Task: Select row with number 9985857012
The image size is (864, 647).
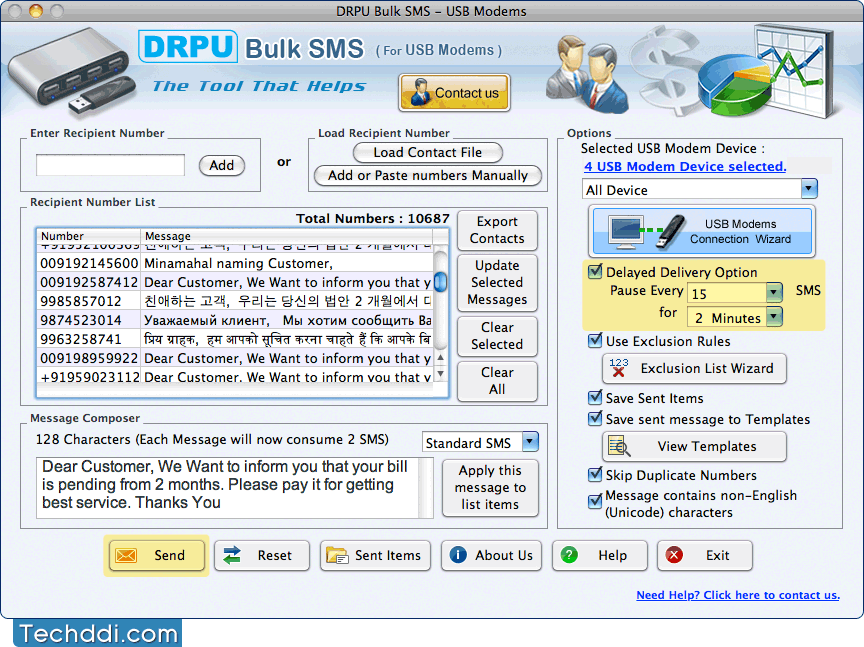Action: [235, 301]
